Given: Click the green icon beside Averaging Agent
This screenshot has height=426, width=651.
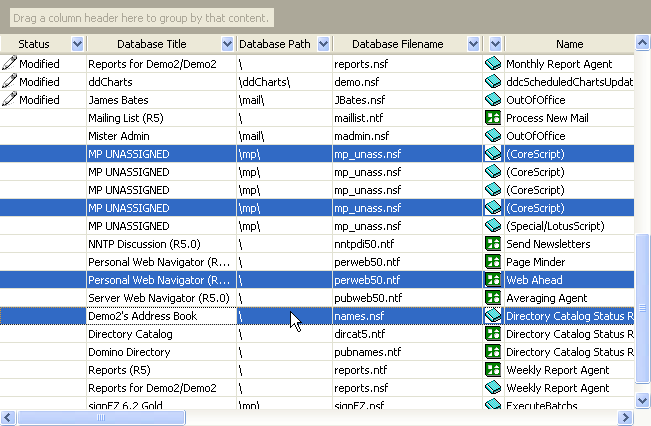Looking at the screenshot, I should (x=493, y=298).
